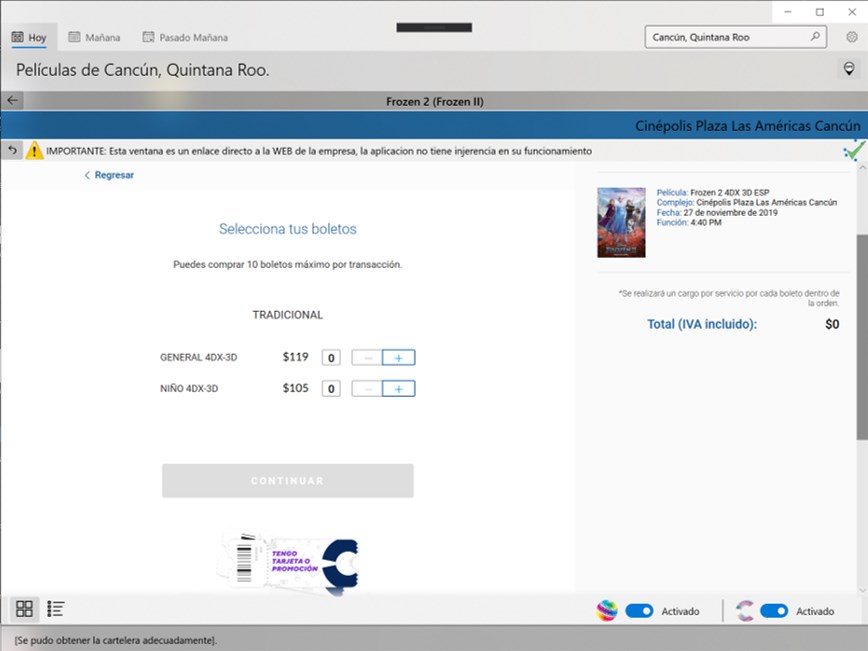Click the colorful Cinemex logo icon
Screen dimensions: 868x651
pyautogui.click(x=607, y=611)
